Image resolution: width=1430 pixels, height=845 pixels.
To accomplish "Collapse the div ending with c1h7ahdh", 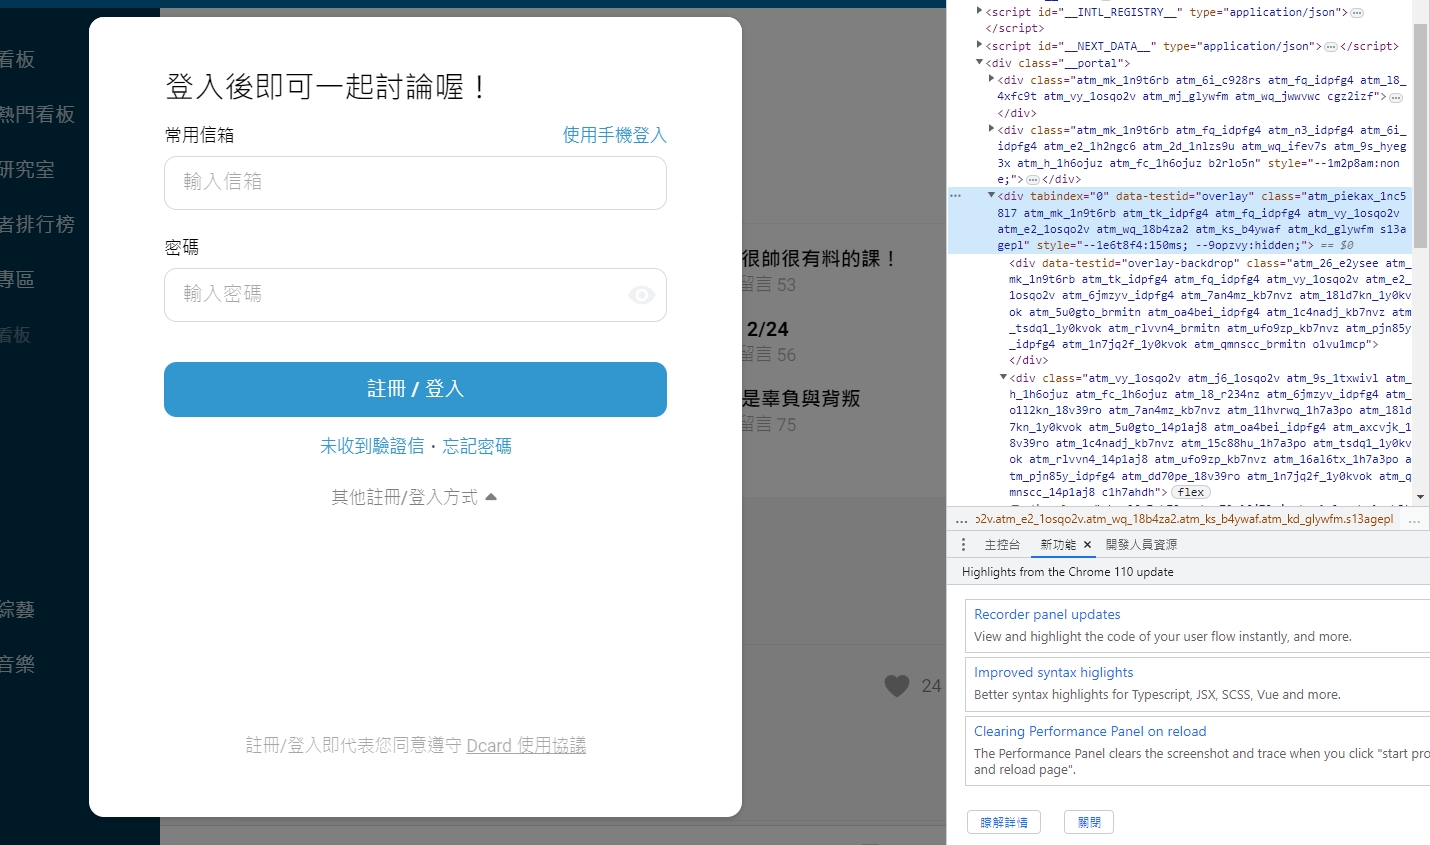I will tap(1003, 378).
